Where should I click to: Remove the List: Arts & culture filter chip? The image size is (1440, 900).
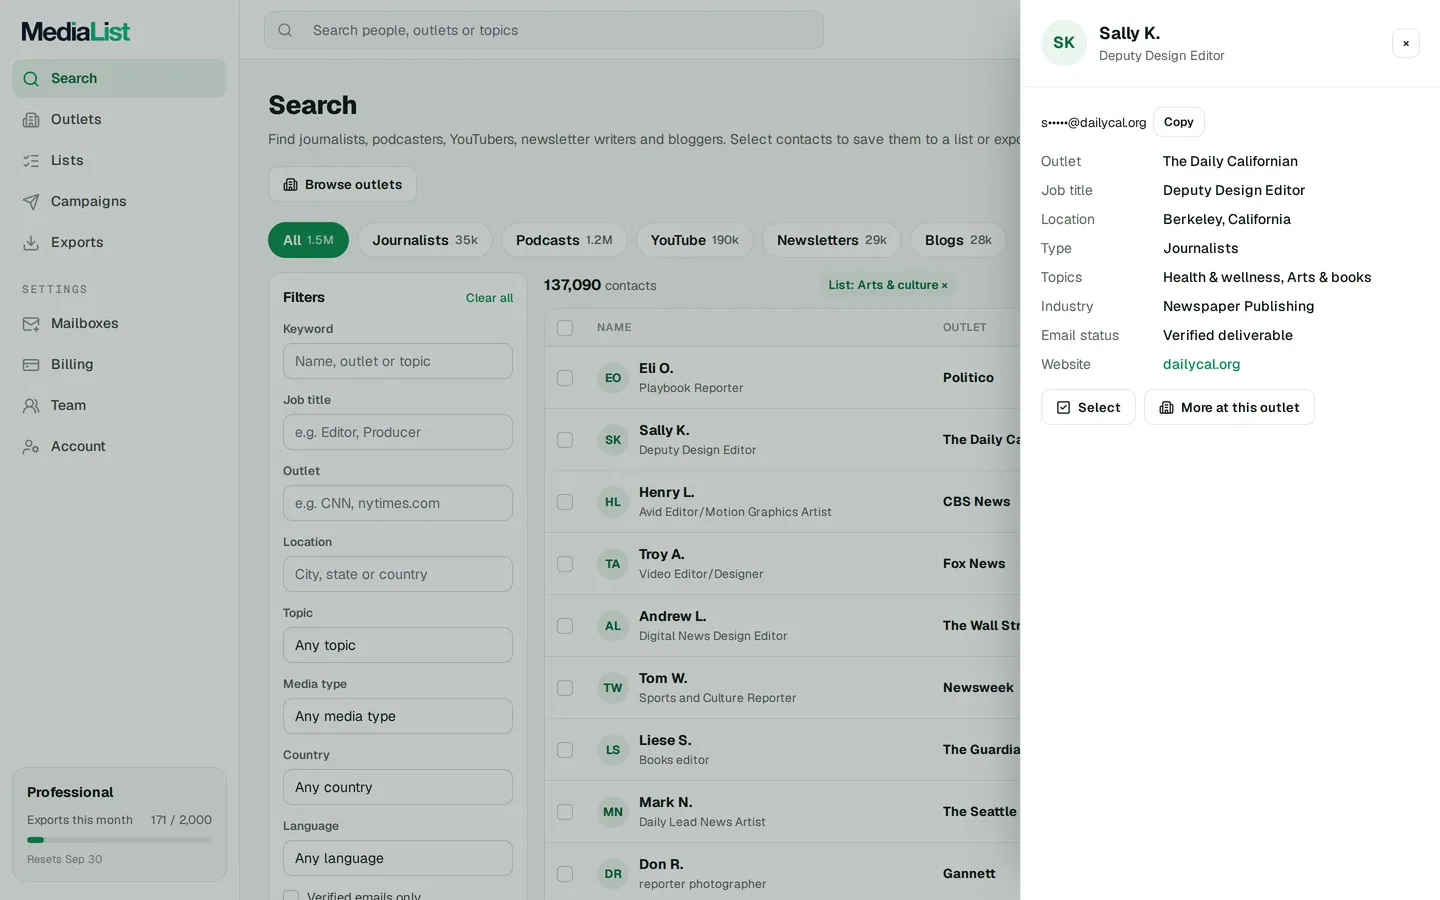(944, 285)
